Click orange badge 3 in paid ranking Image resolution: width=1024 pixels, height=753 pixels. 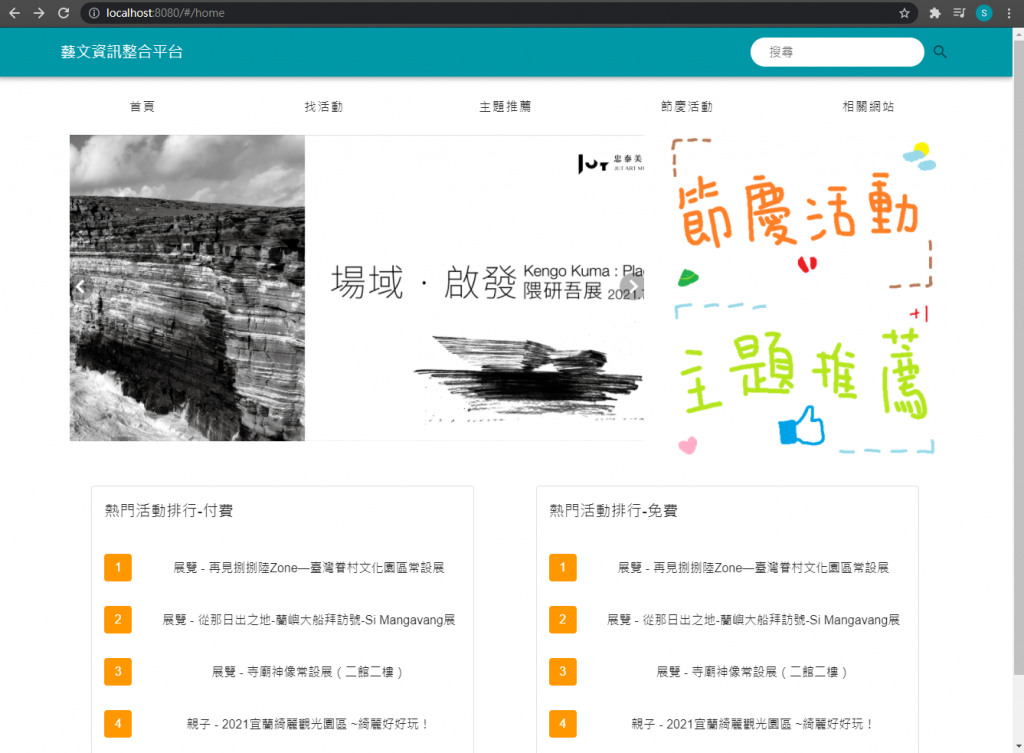click(118, 671)
